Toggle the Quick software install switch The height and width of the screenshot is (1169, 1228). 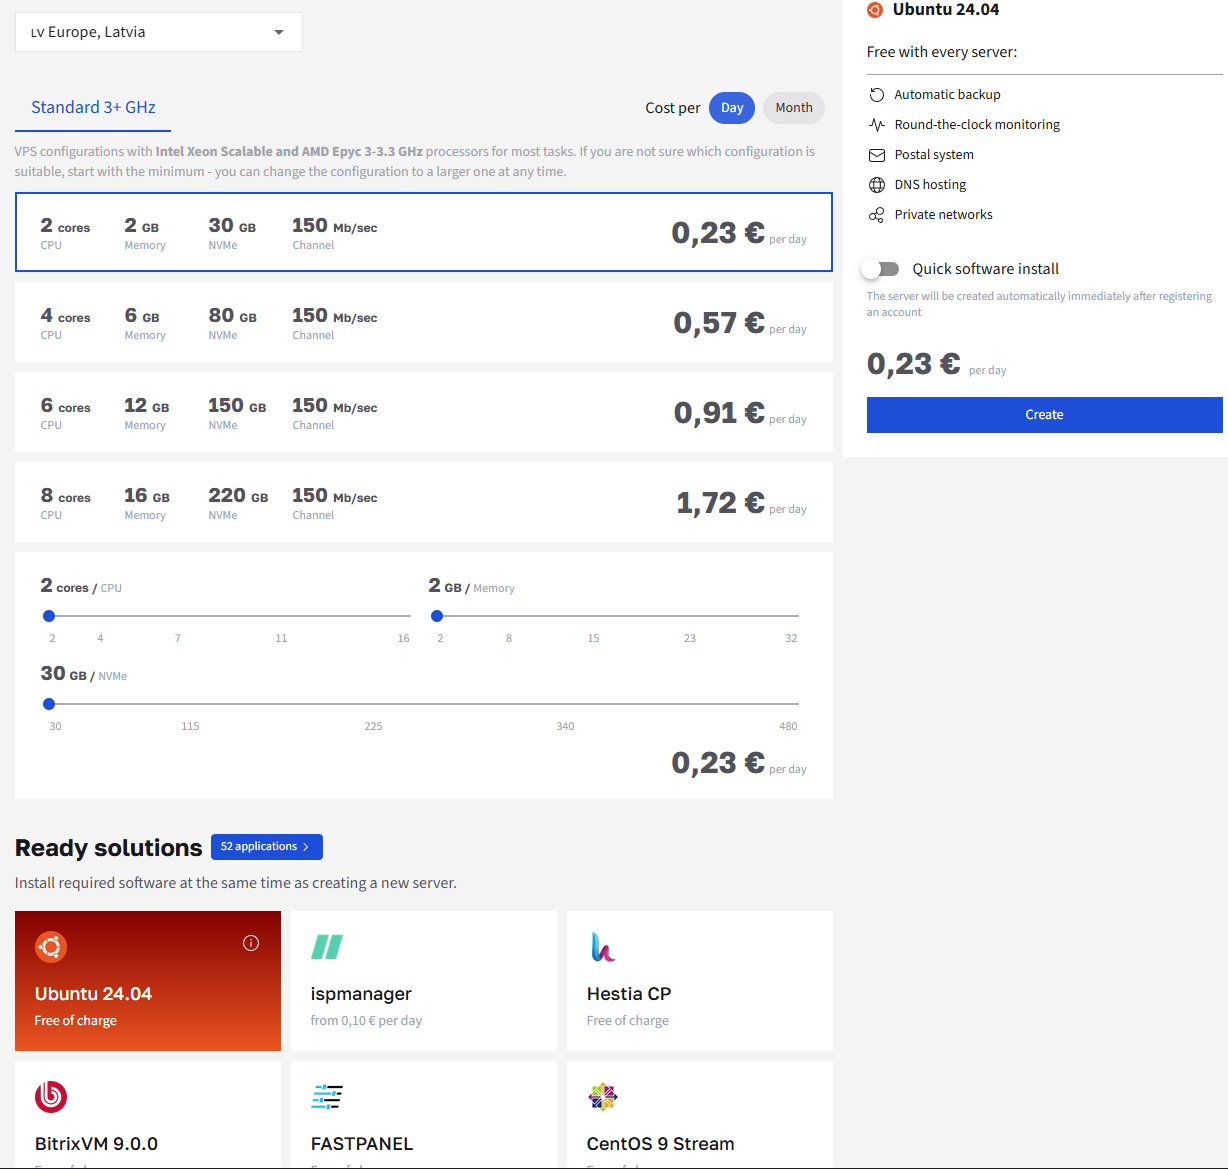click(882, 268)
